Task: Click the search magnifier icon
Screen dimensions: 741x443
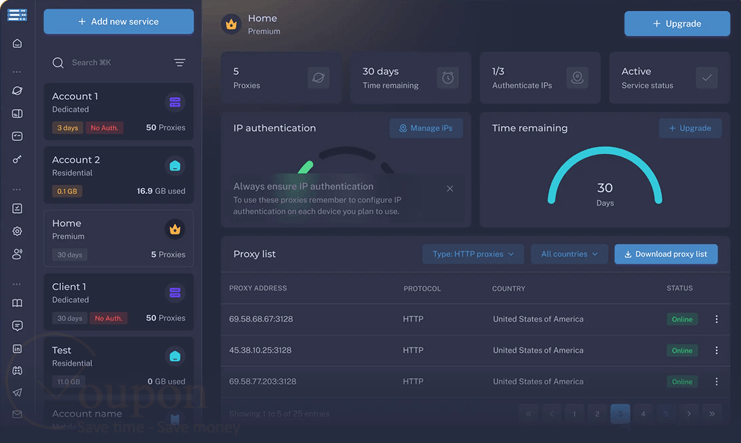Action: tap(58, 63)
